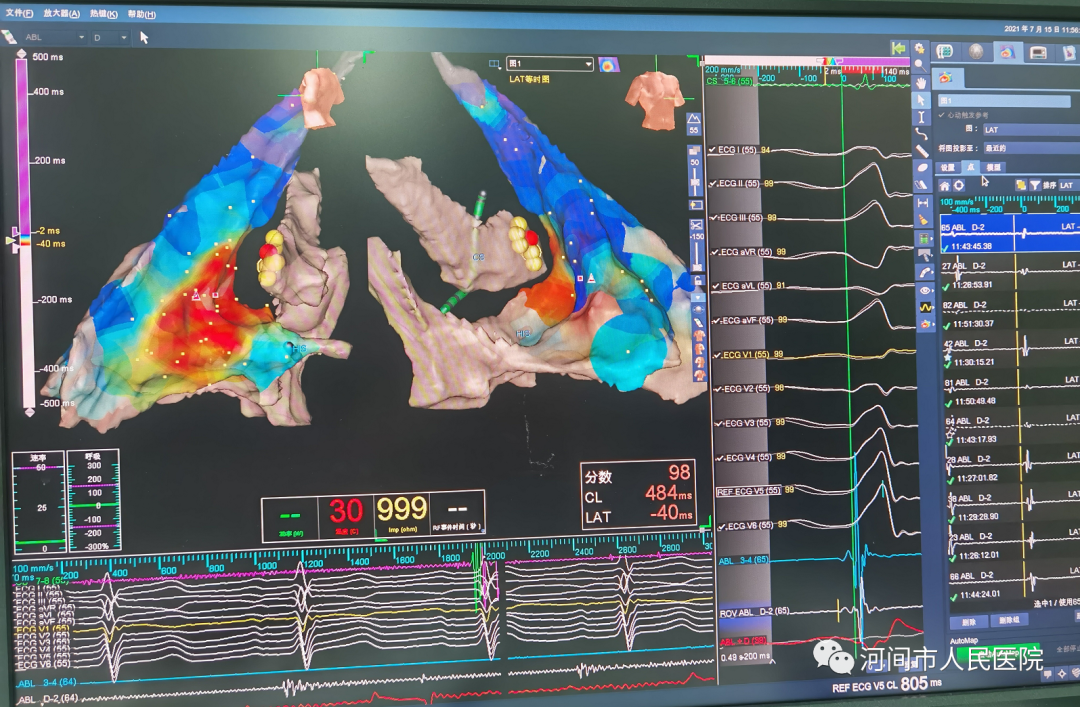Open the ABL catheter dropdown

tap(55, 37)
